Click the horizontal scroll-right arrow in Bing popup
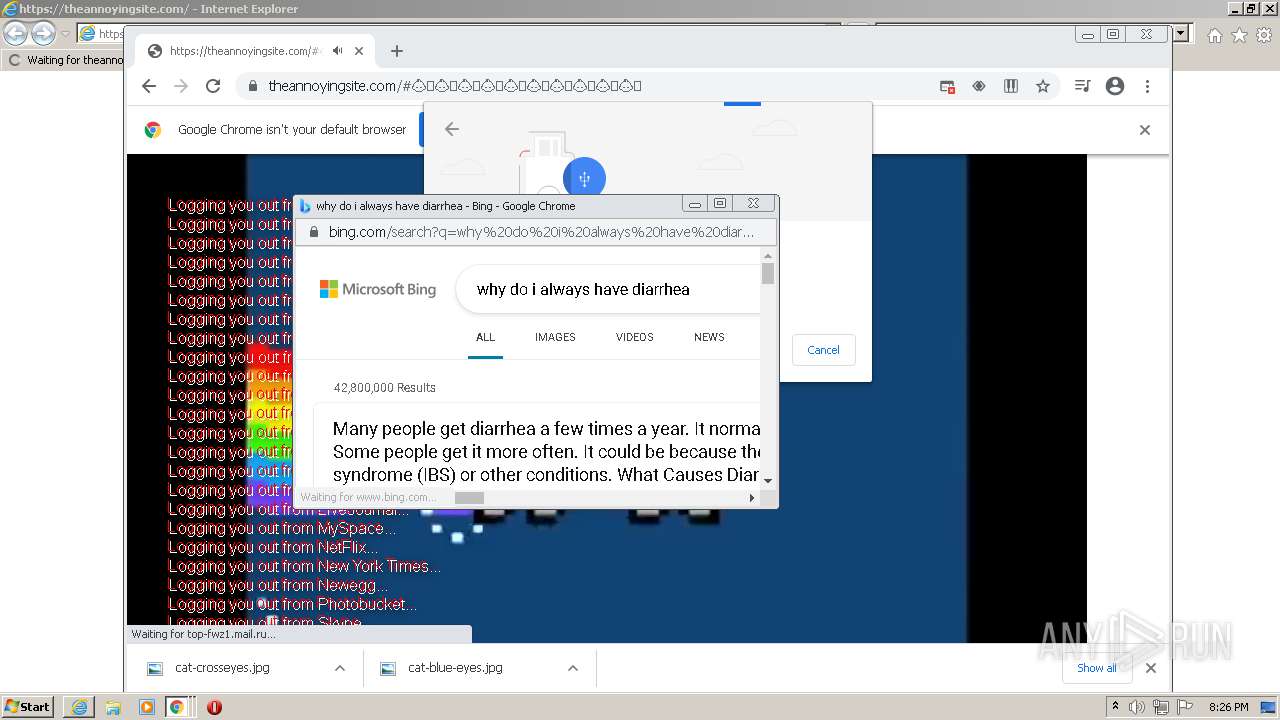The width and height of the screenshot is (1280, 720). point(752,497)
